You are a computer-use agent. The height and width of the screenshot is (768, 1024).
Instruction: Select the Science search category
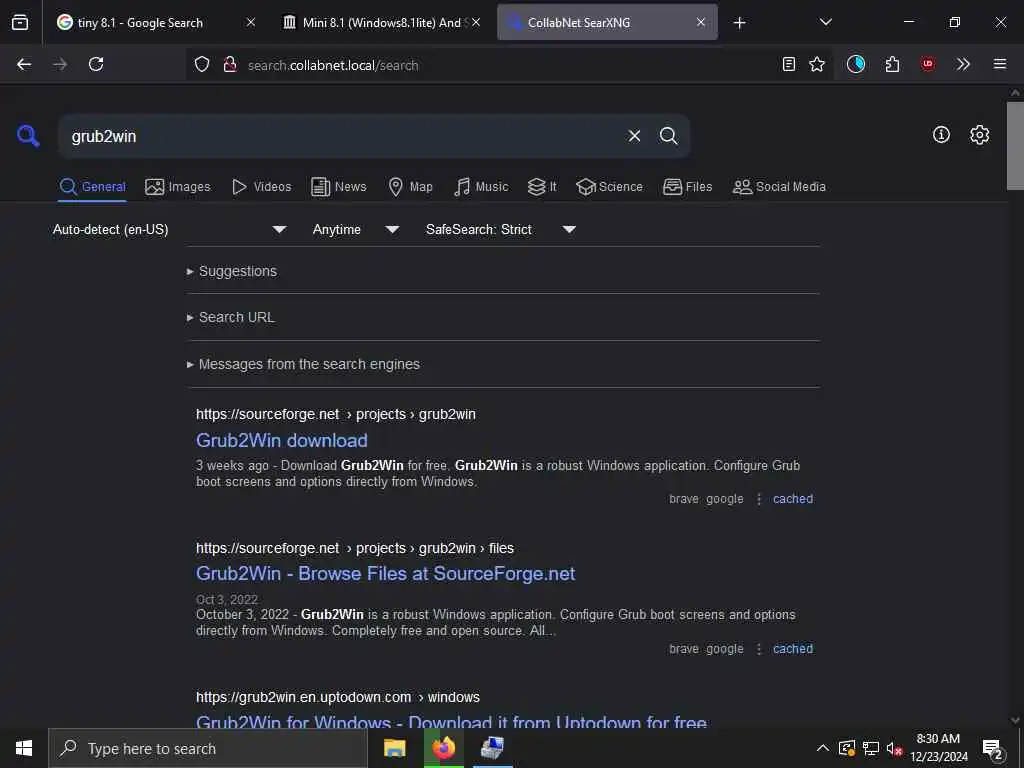coord(609,187)
